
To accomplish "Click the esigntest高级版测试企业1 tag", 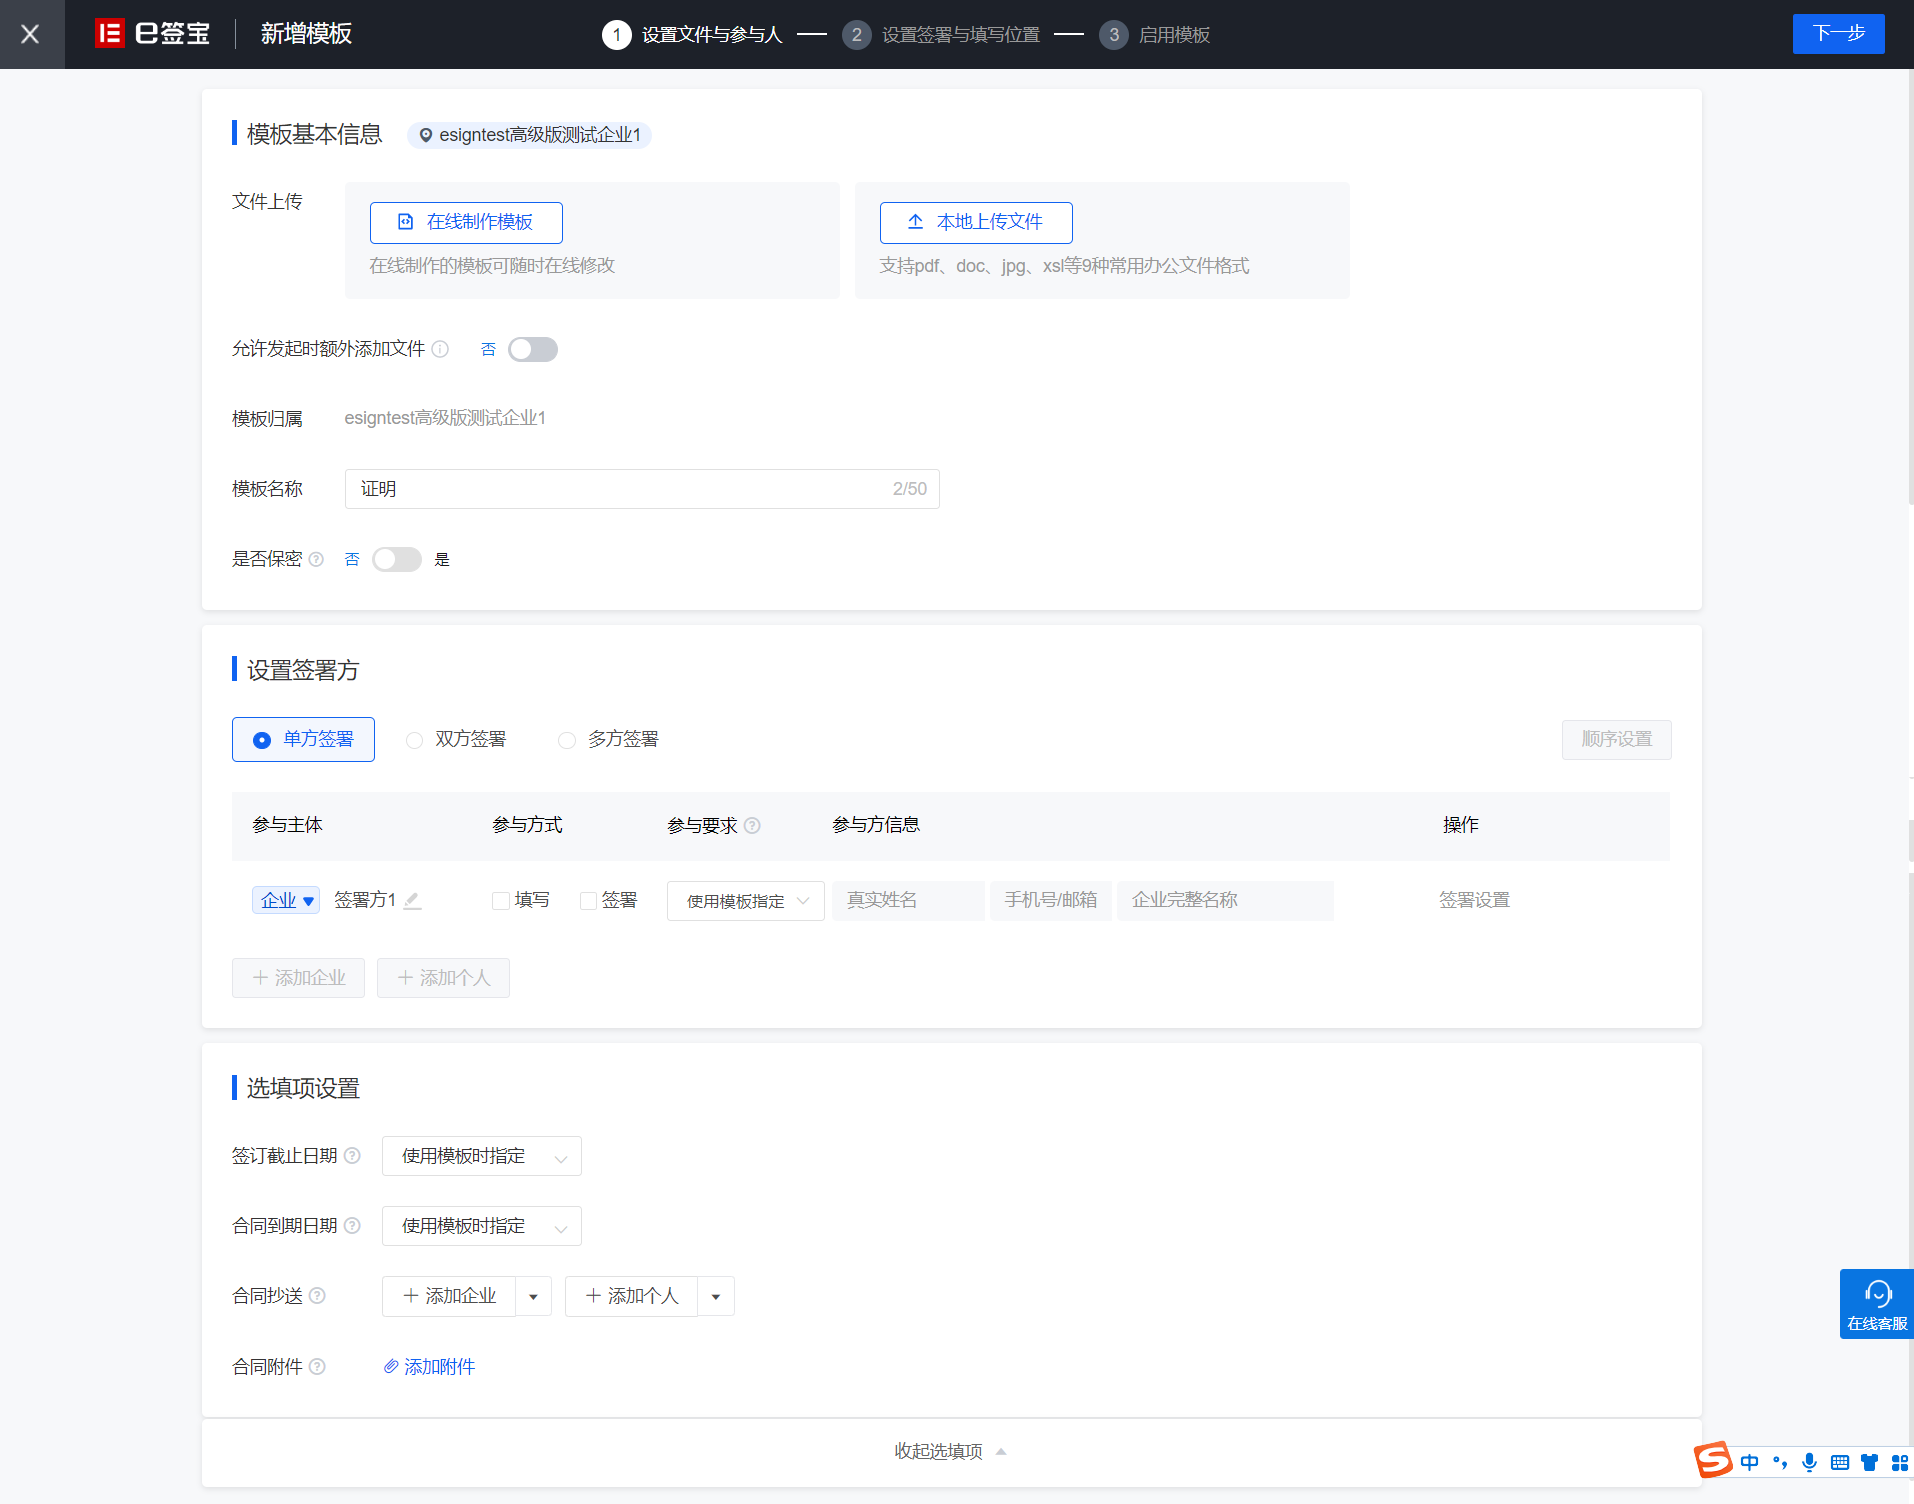I will pos(529,135).
